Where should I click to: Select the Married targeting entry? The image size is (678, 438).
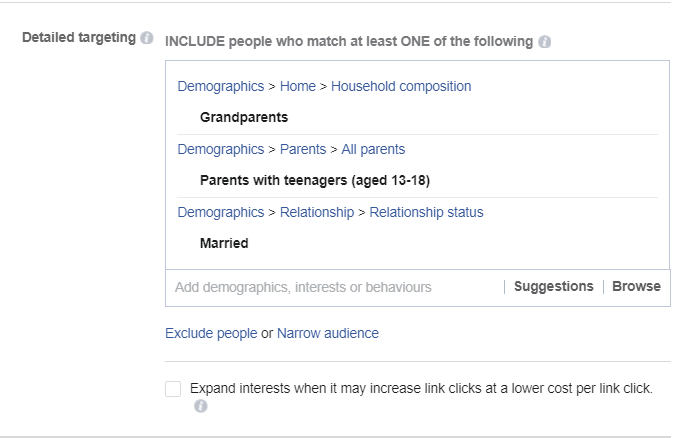click(x=224, y=243)
